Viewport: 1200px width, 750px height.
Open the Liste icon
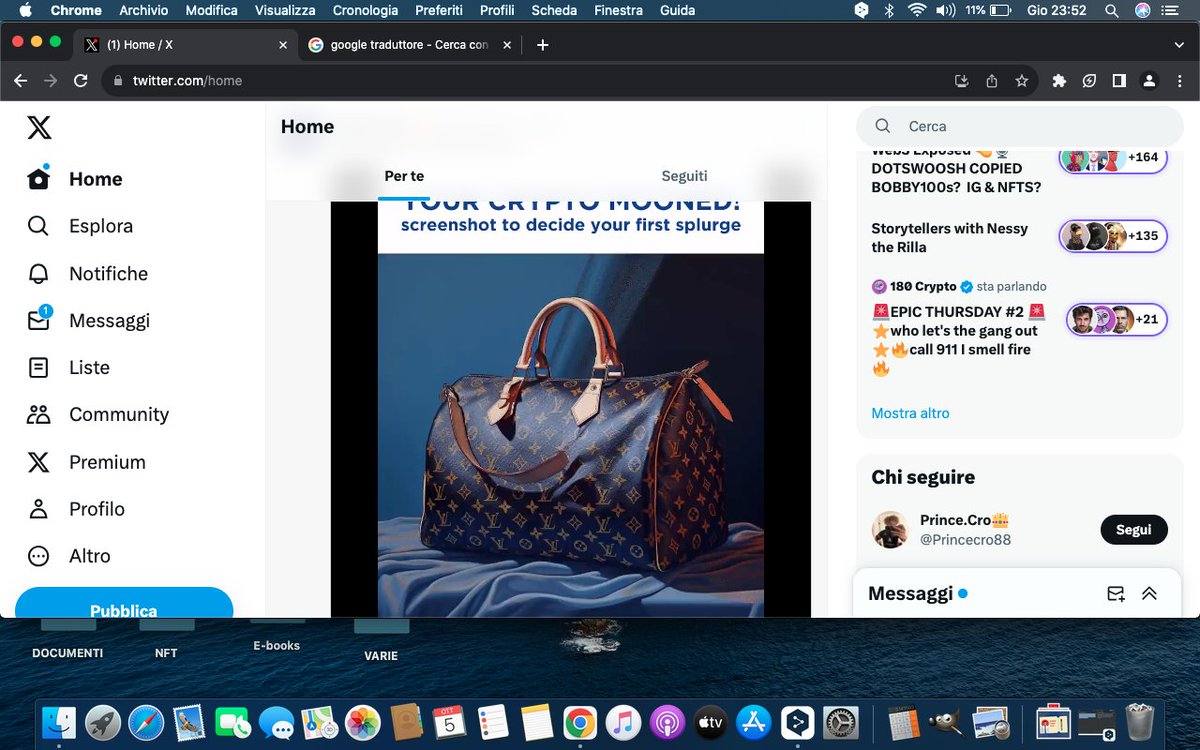coord(38,368)
